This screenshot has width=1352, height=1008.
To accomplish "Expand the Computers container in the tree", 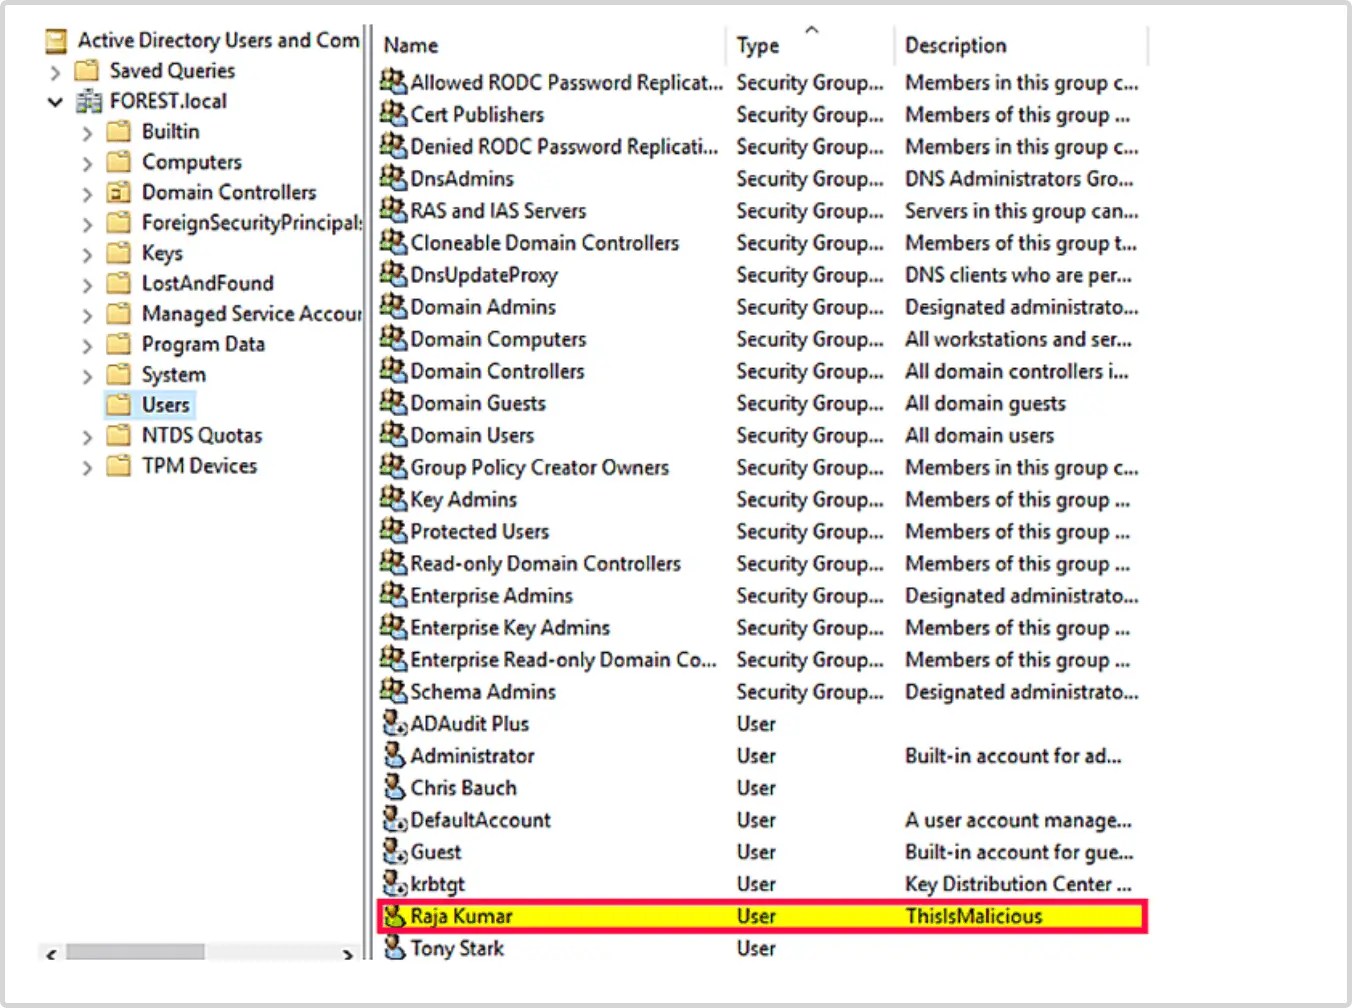I will click(87, 163).
